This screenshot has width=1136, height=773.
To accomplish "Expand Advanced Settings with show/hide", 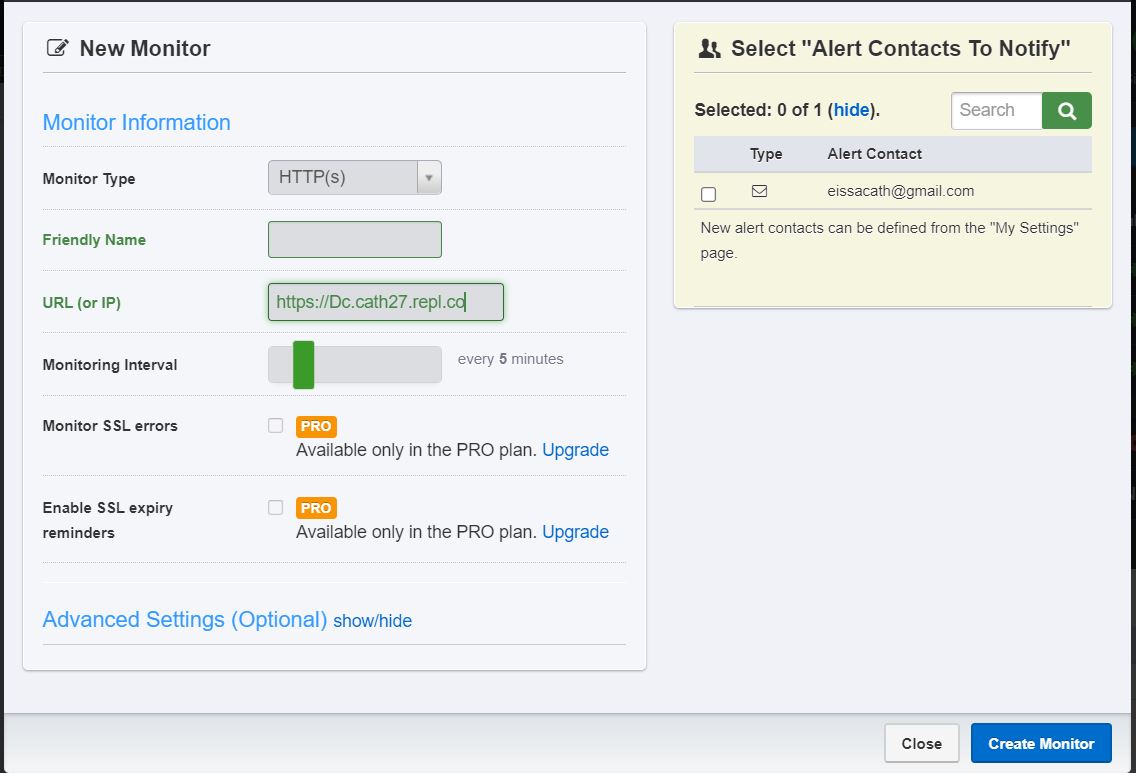I will coord(372,621).
